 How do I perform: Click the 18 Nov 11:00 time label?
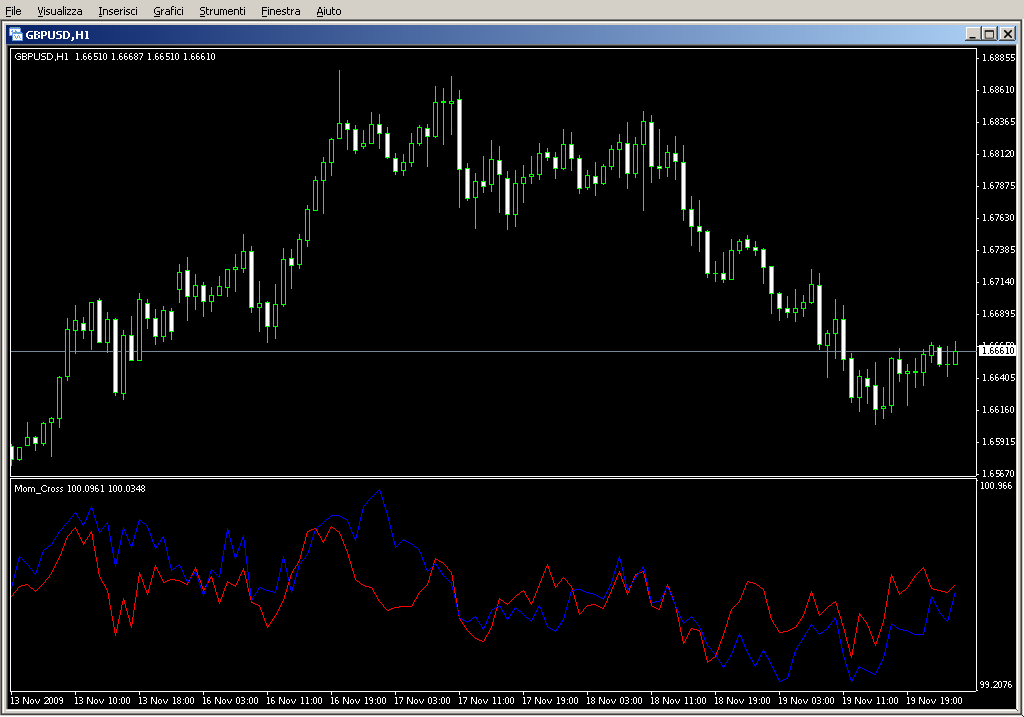(678, 701)
